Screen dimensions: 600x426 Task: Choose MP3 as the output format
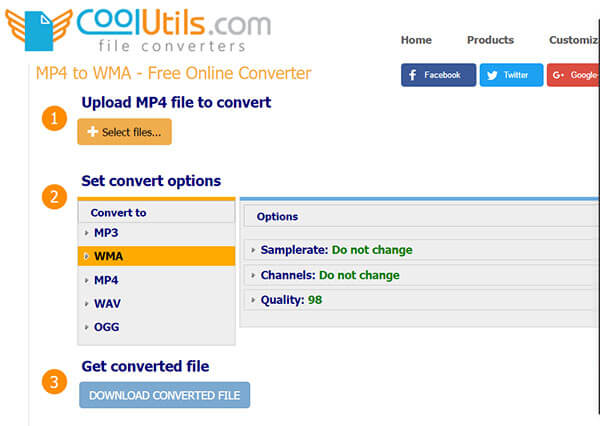click(x=106, y=233)
